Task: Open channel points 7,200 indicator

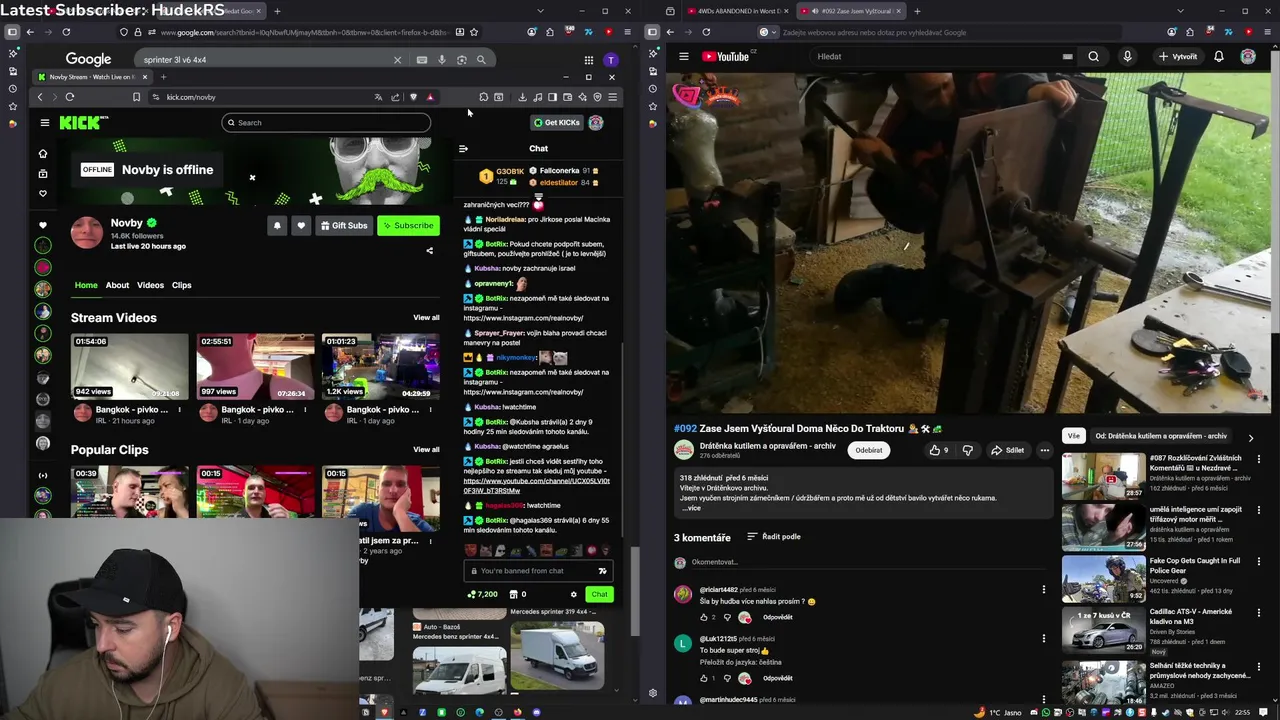Action: [482, 595]
